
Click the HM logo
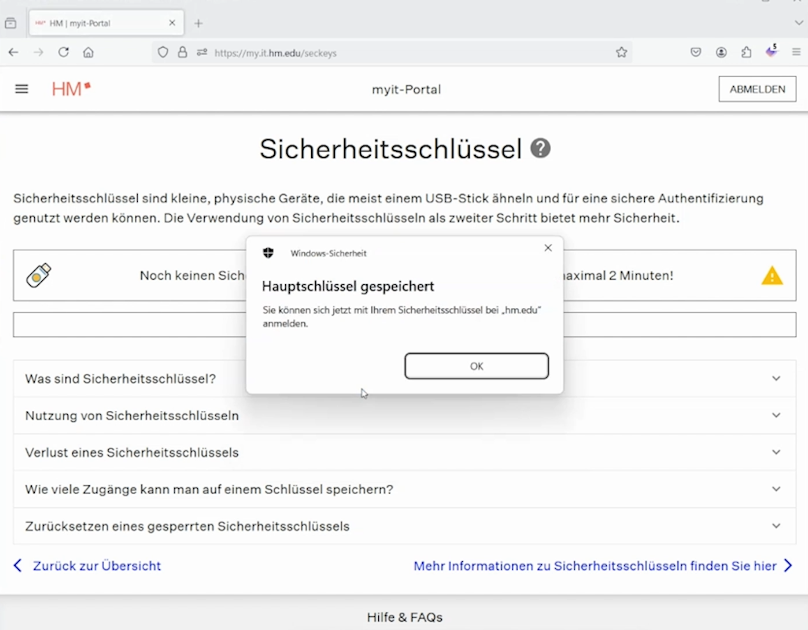[x=71, y=89]
